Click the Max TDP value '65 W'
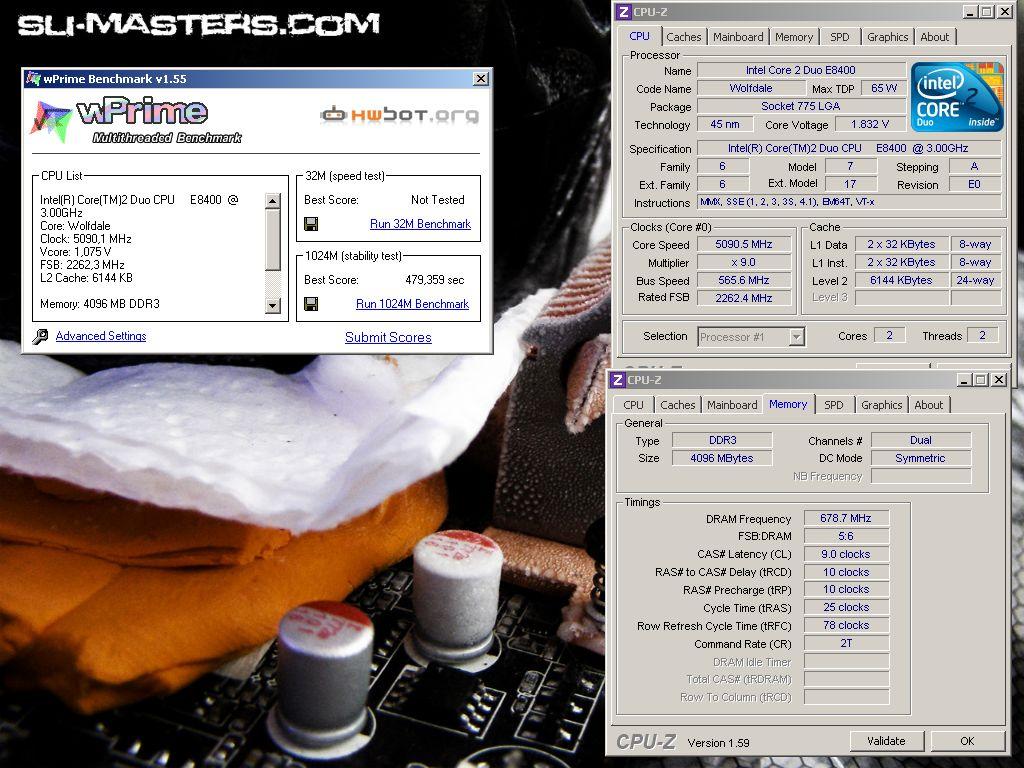This screenshot has width=1024, height=768. [884, 88]
